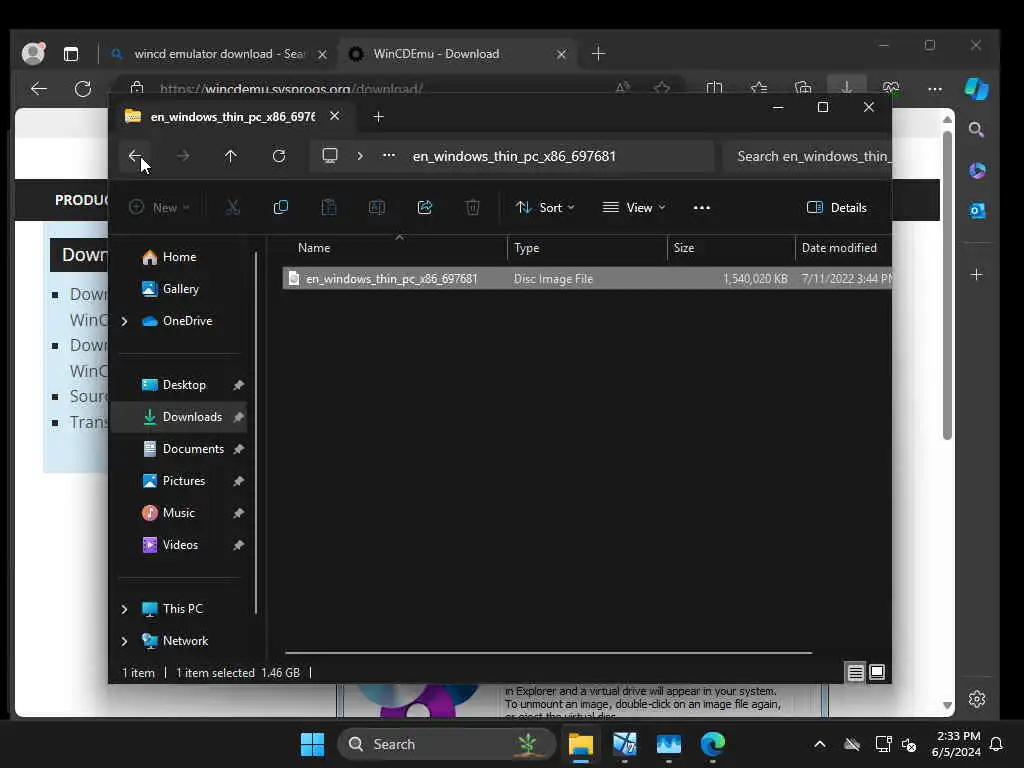Reload the Edge browser page

point(83,89)
